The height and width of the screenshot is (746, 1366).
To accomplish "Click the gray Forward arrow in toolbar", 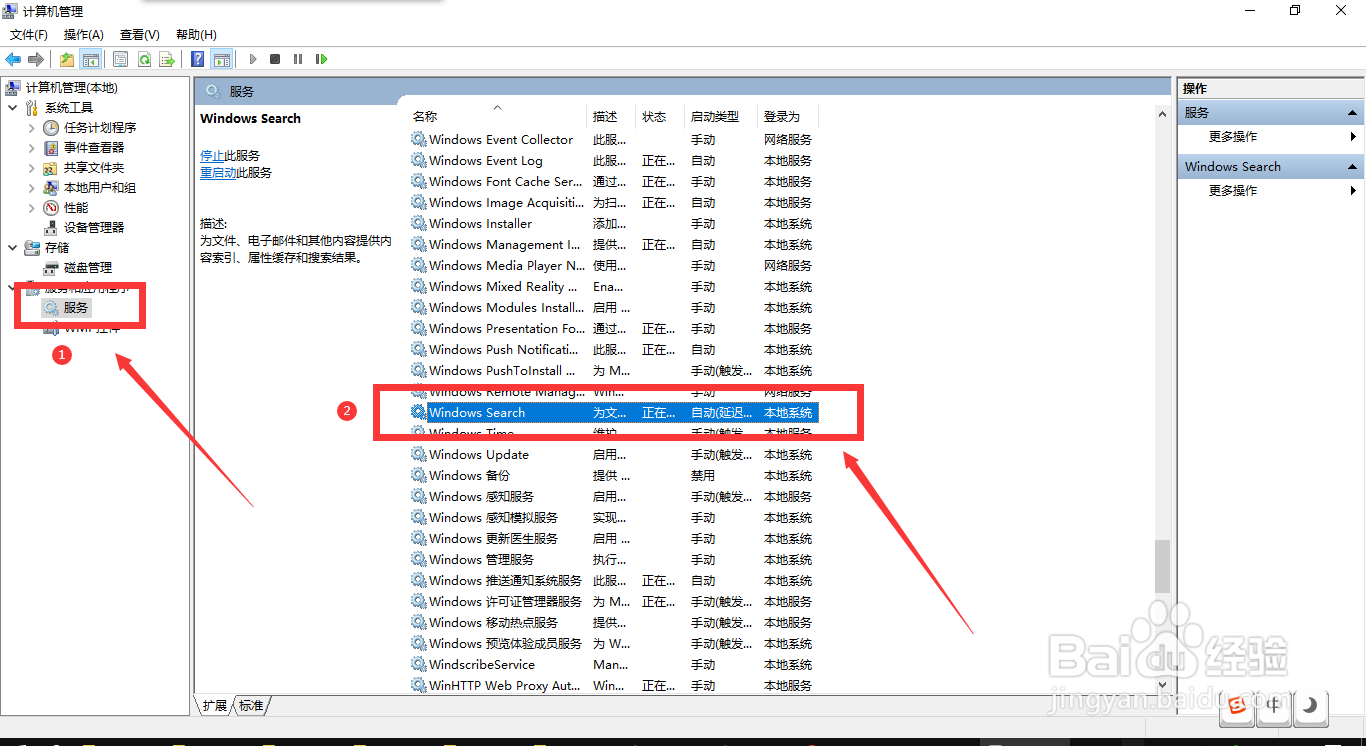I will click(x=36, y=59).
